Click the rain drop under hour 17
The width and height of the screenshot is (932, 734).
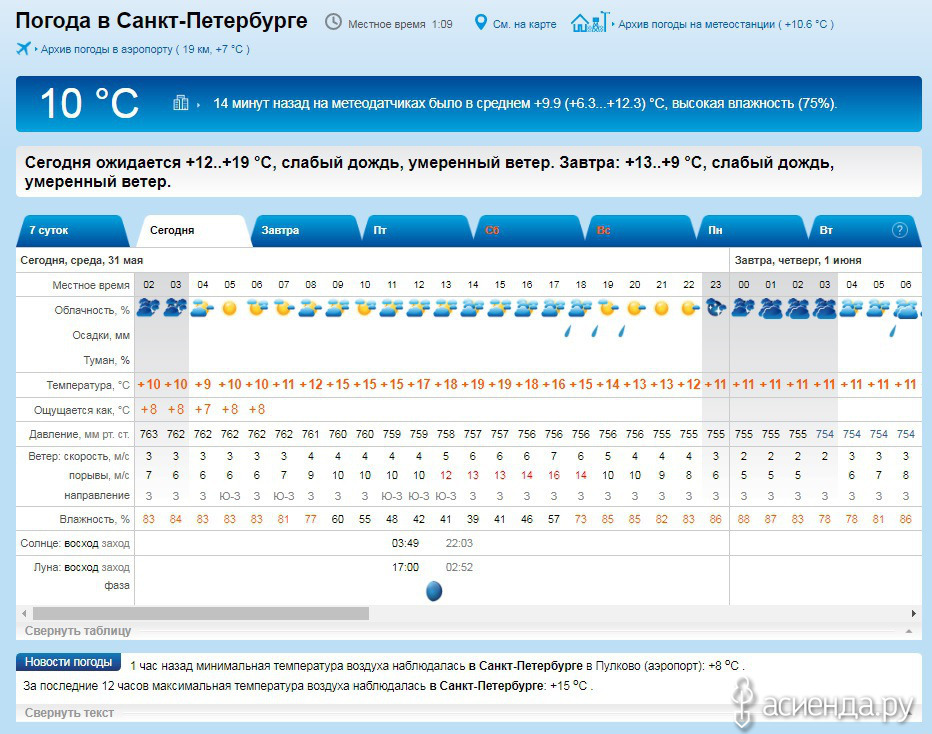[568, 331]
